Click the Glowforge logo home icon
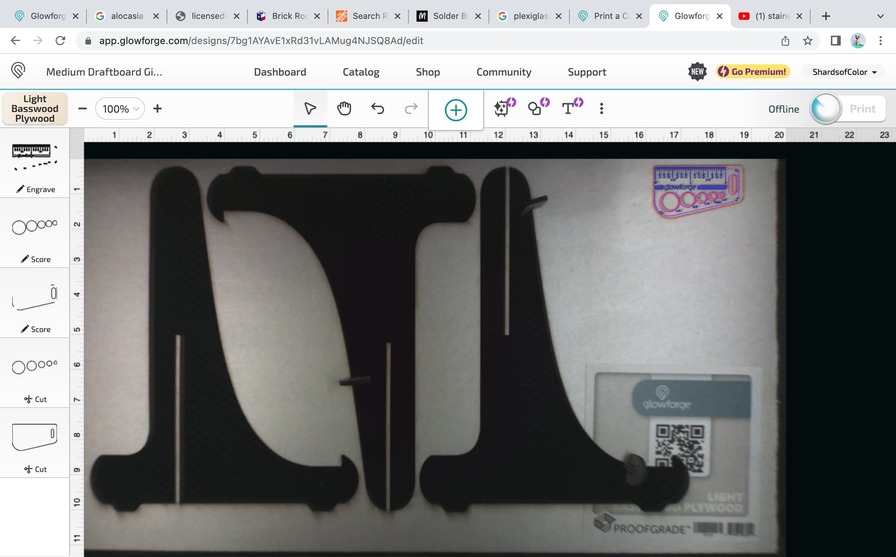This screenshot has height=557, width=896. point(18,71)
